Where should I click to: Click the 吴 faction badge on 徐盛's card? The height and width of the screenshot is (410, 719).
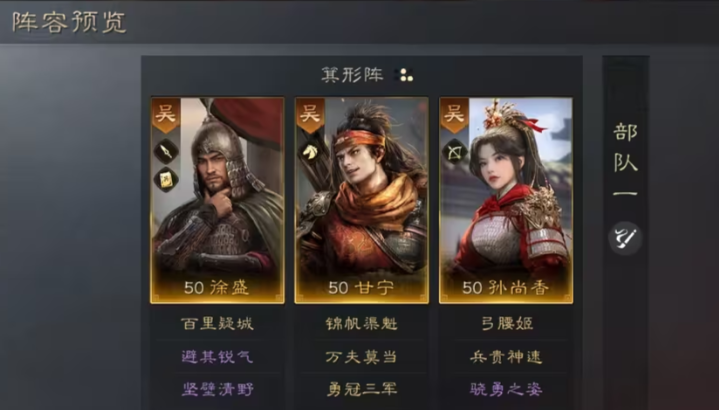(x=165, y=115)
